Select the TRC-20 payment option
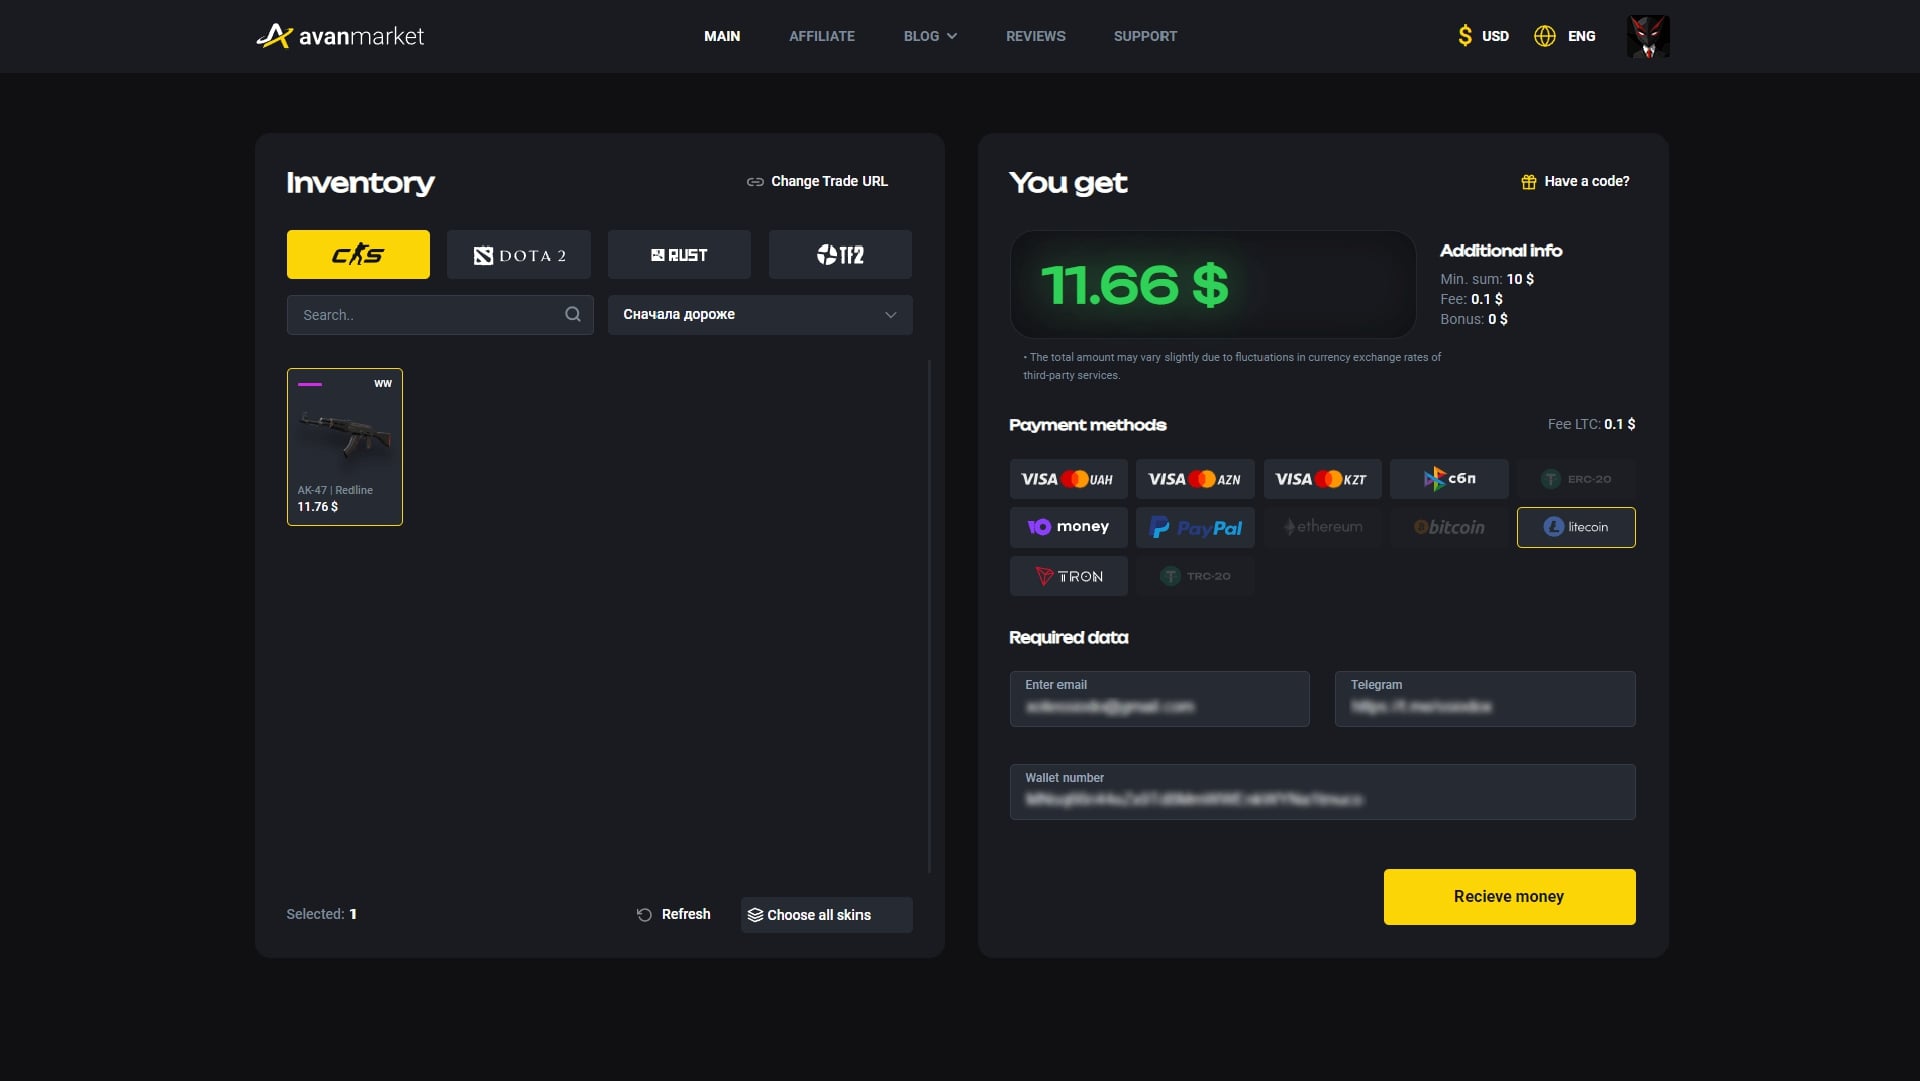The image size is (1920, 1081). [1195, 576]
